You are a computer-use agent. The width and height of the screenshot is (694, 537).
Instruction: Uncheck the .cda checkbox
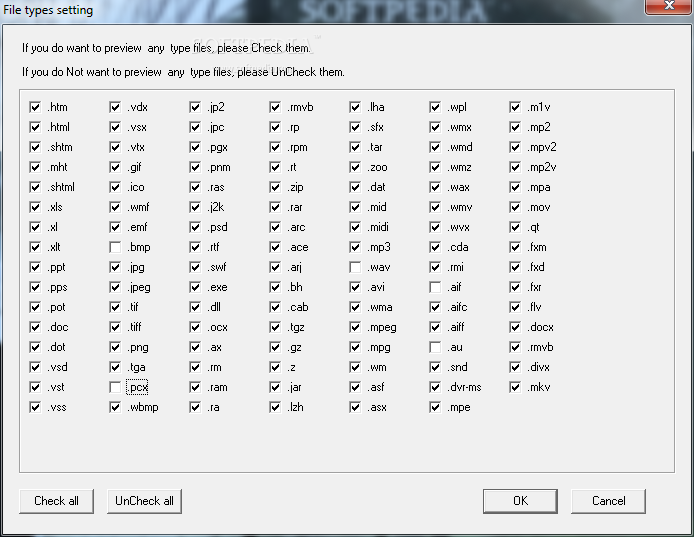[x=435, y=247]
